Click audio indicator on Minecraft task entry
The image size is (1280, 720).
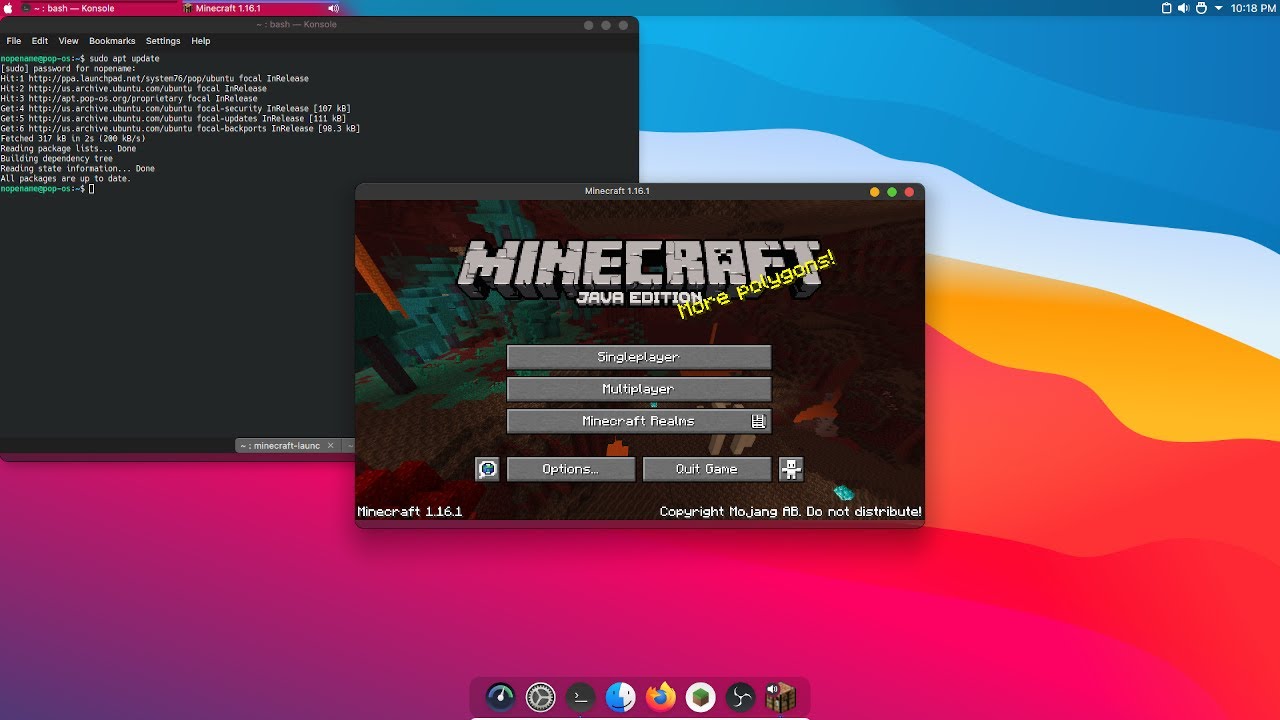(333, 8)
